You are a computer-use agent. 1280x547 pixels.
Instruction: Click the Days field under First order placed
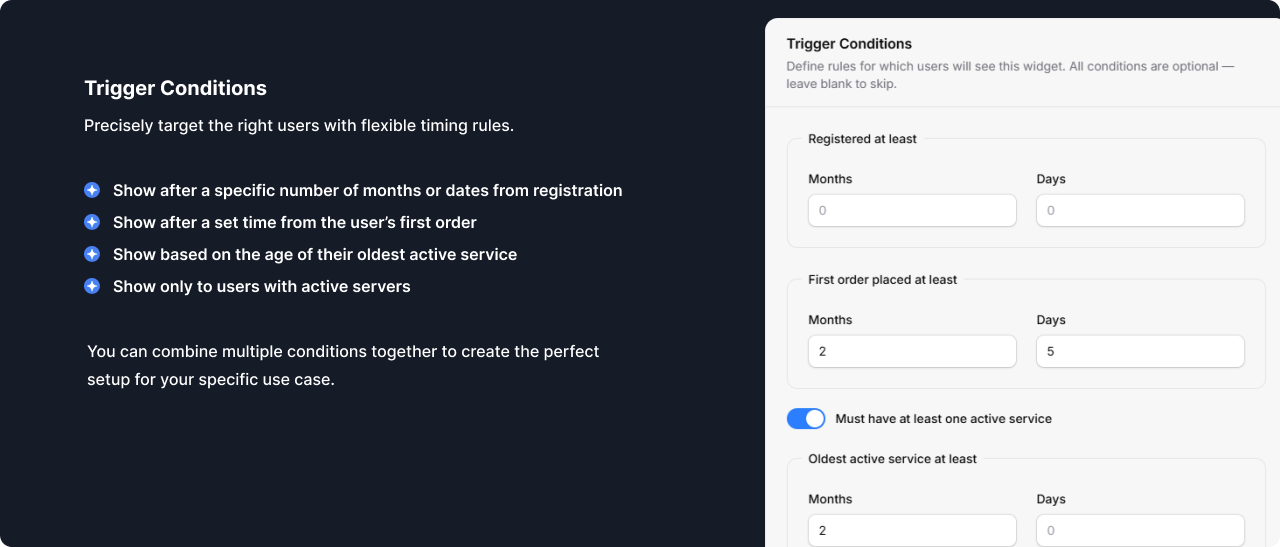1140,352
